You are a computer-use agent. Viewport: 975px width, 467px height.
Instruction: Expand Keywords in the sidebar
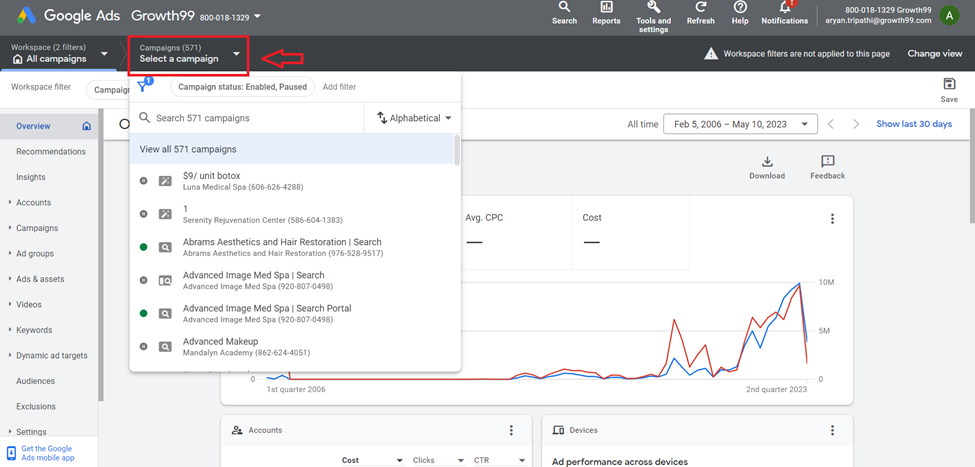click(10, 330)
